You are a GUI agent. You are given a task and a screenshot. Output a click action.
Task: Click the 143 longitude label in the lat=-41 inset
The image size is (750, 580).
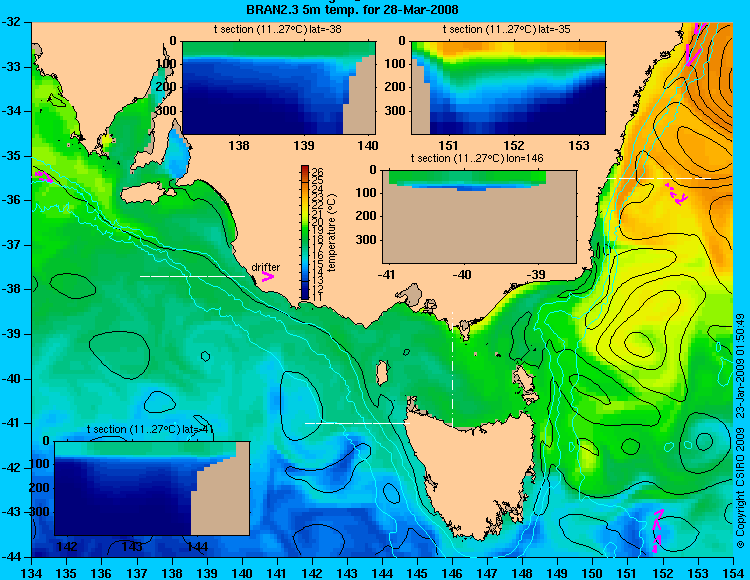point(132,547)
